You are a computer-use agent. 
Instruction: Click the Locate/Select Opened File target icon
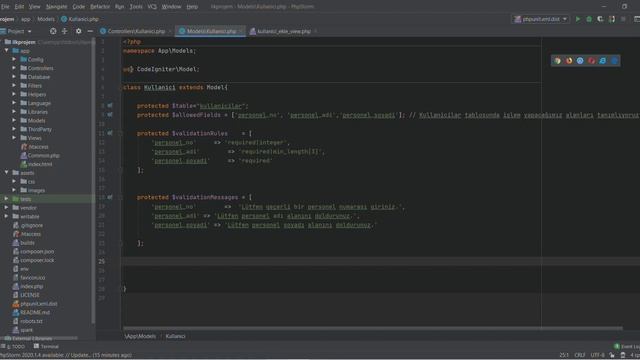53,31
